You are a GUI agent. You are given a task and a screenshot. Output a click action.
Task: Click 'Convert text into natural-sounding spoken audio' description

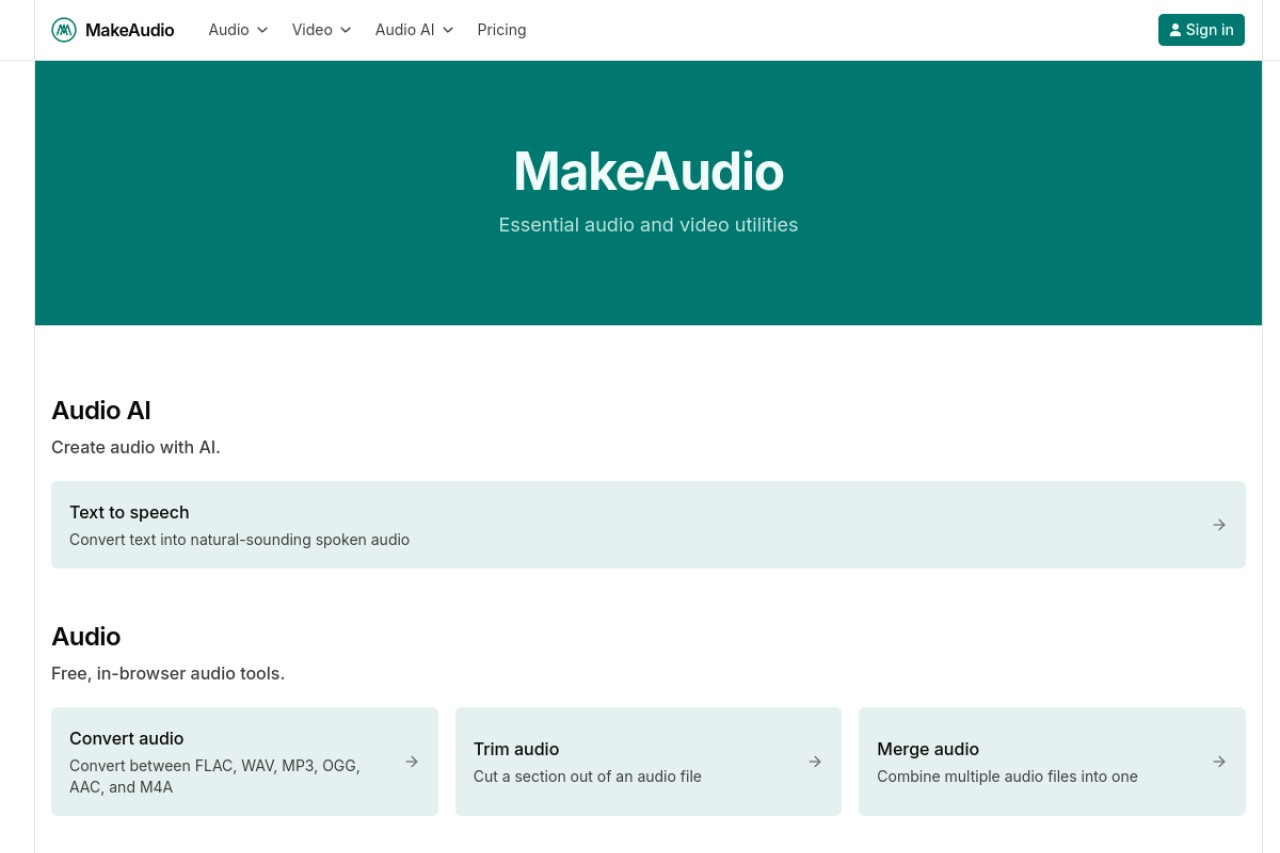pos(240,540)
